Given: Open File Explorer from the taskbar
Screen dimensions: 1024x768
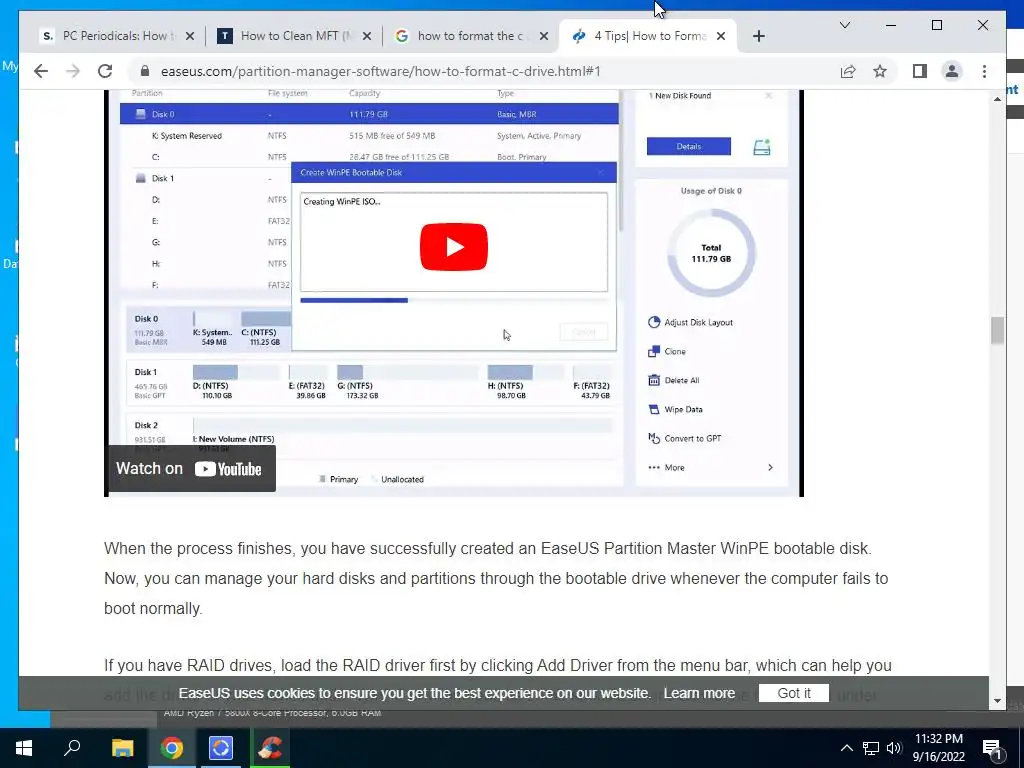Looking at the screenshot, I should click(122, 748).
